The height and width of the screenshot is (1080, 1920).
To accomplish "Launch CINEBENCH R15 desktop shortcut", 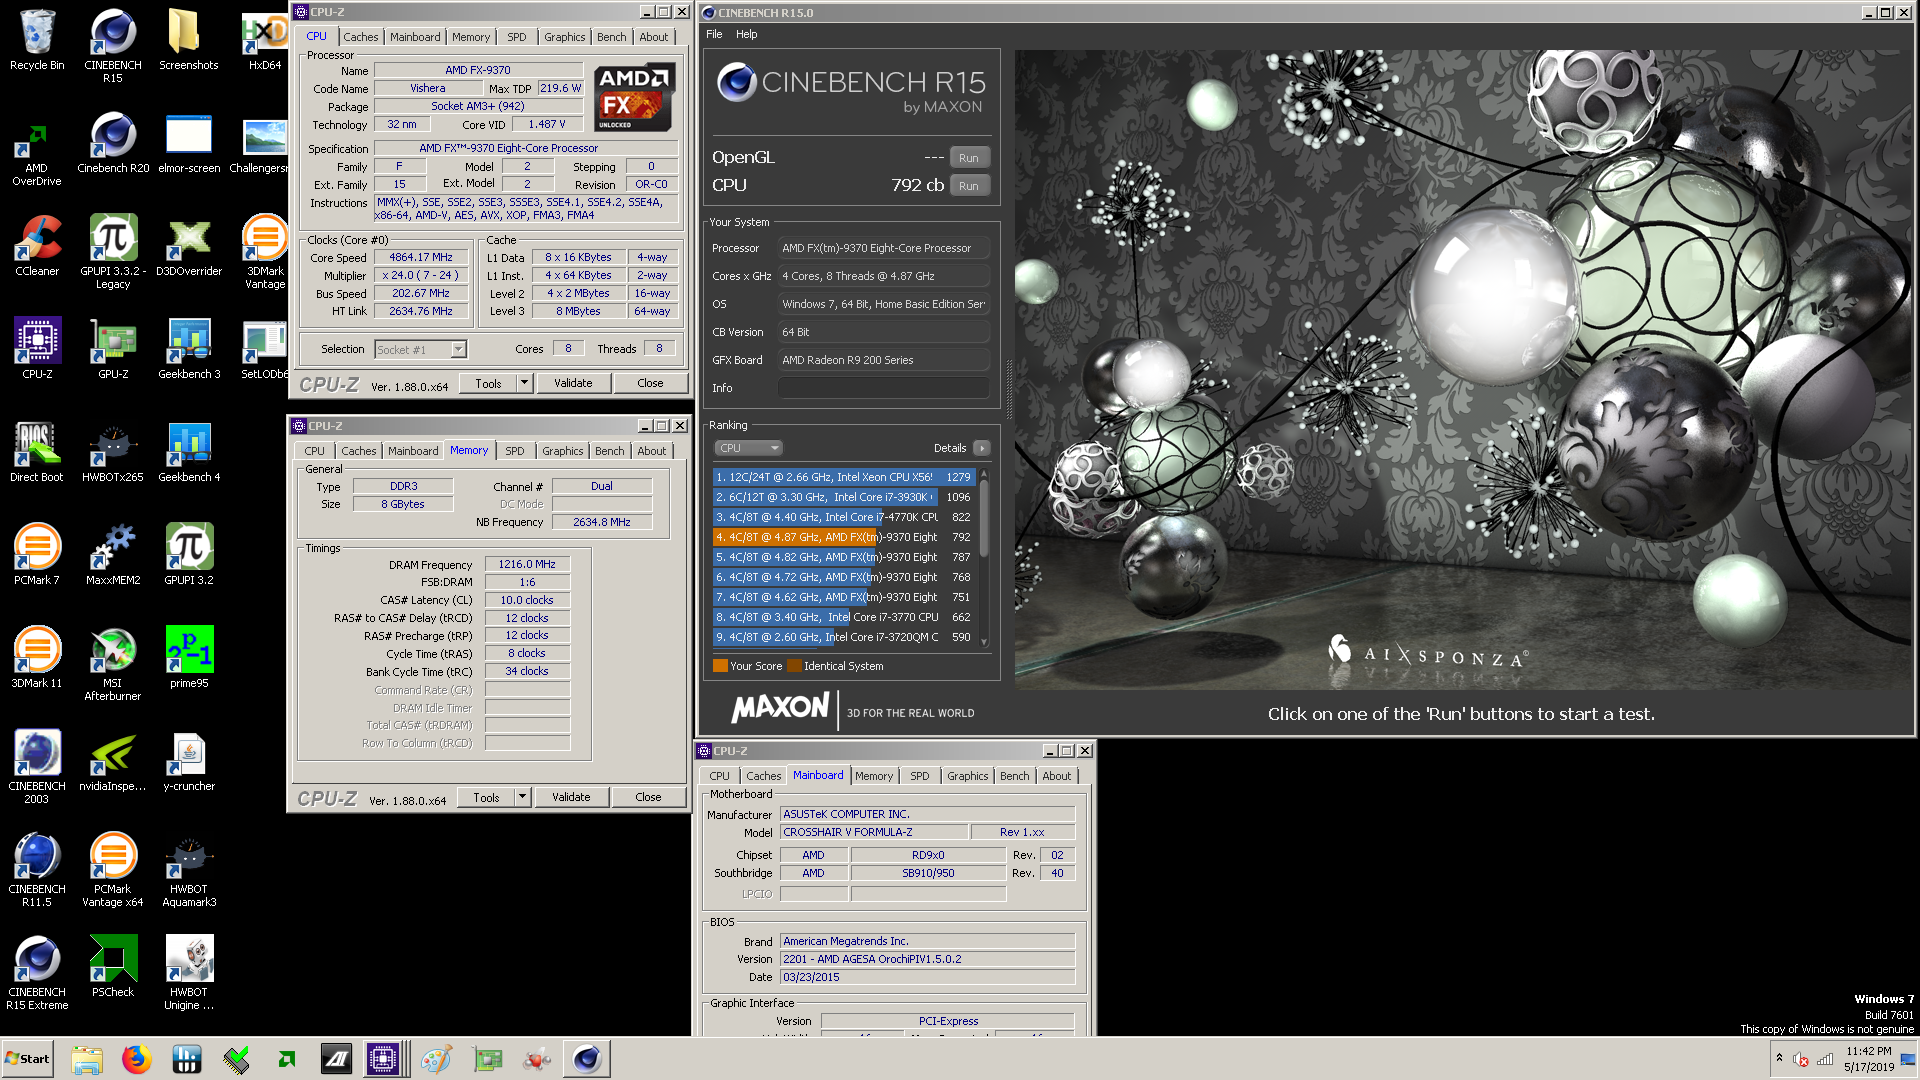I will coord(113,45).
